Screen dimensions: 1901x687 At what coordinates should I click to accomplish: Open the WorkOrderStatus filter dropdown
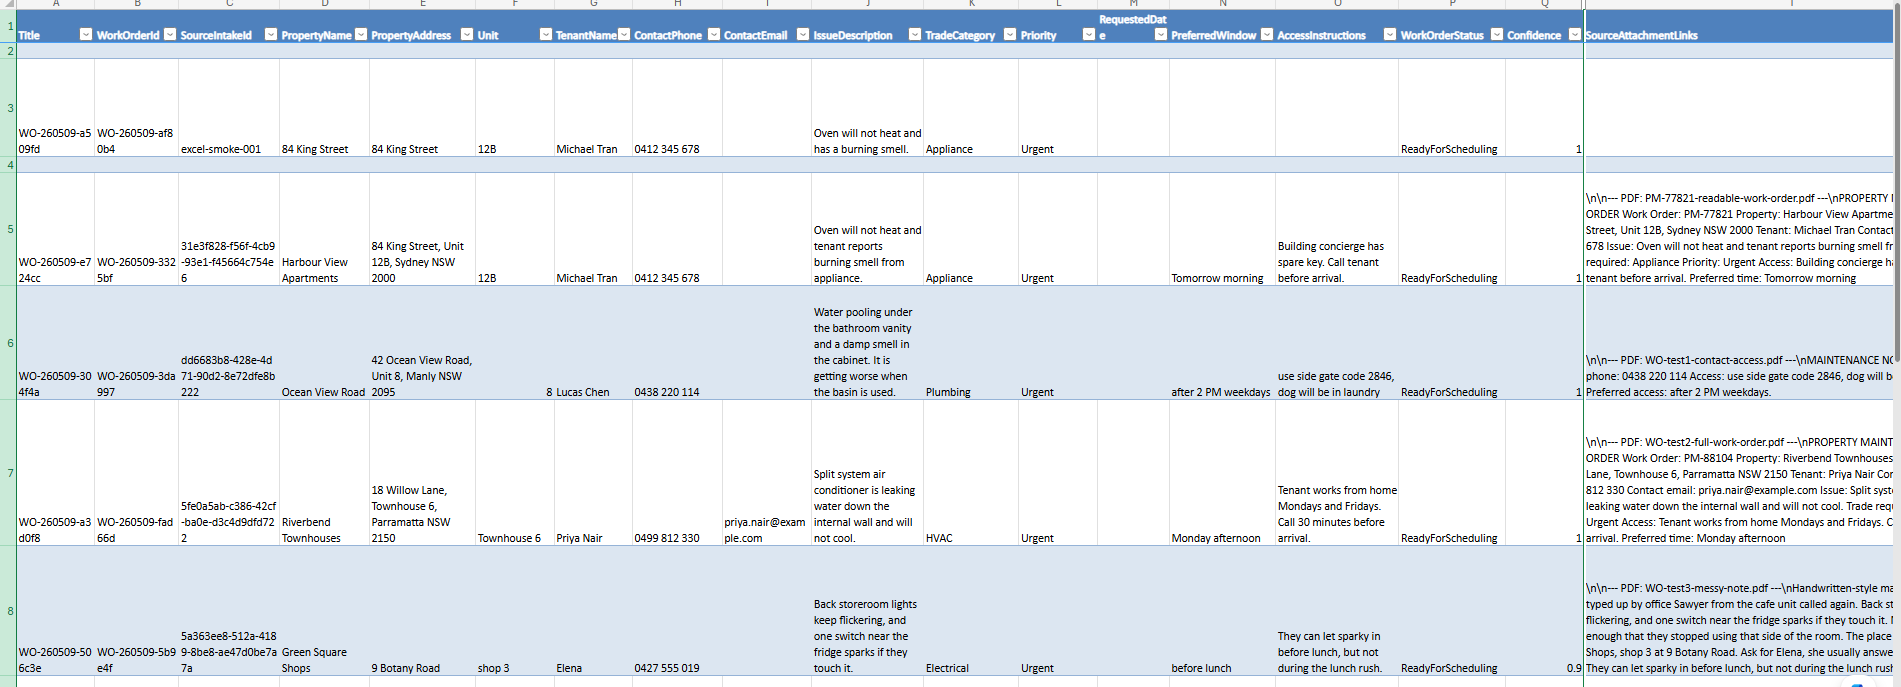(1496, 34)
